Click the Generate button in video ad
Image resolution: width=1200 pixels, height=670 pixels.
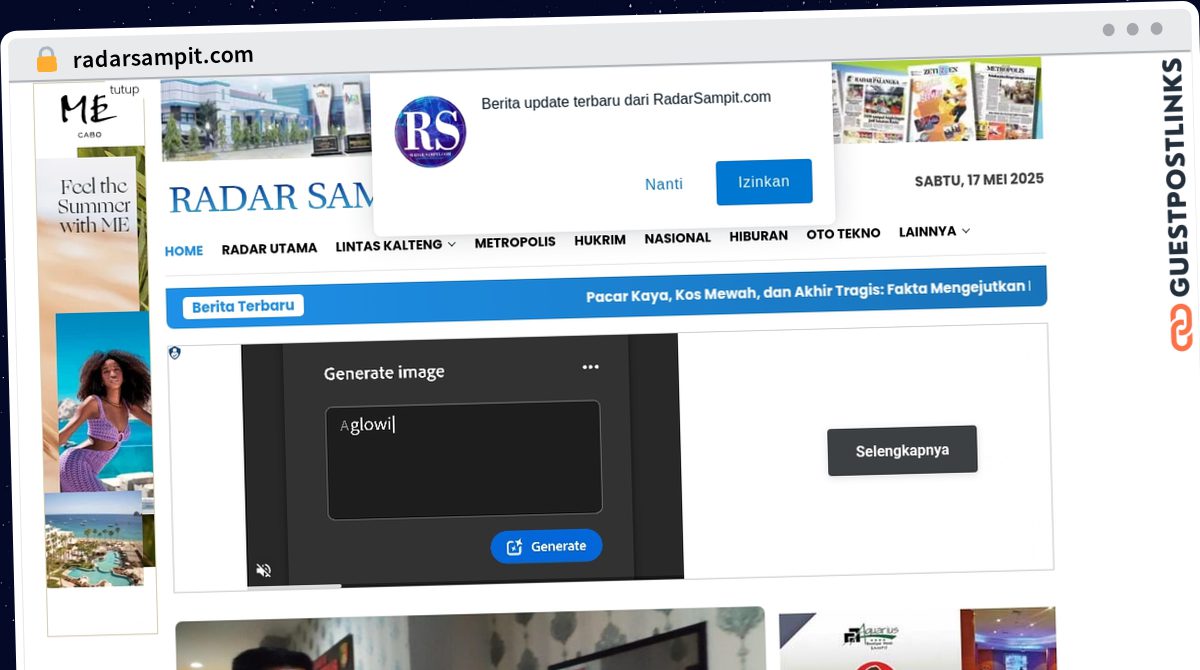[x=546, y=546]
